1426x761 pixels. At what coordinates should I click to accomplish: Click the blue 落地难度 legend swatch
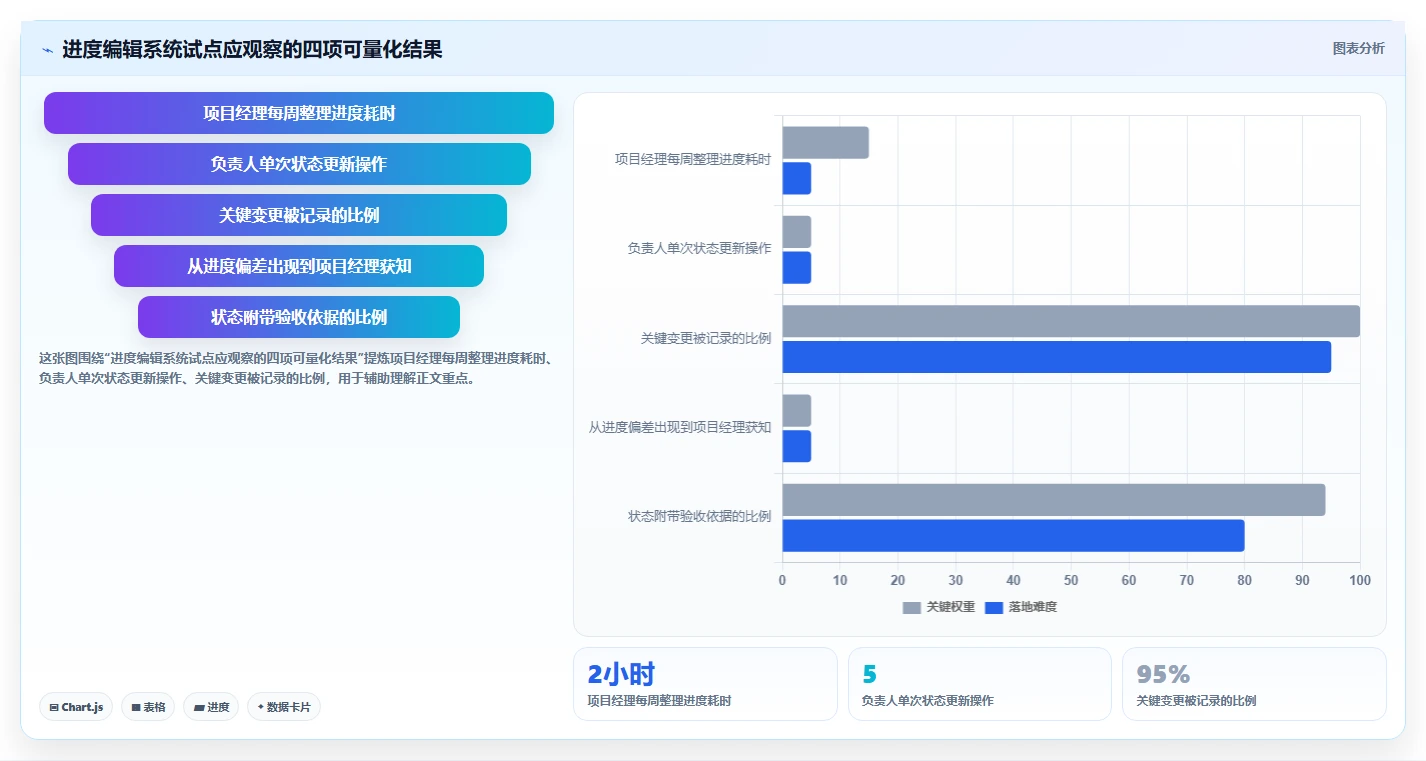(993, 607)
